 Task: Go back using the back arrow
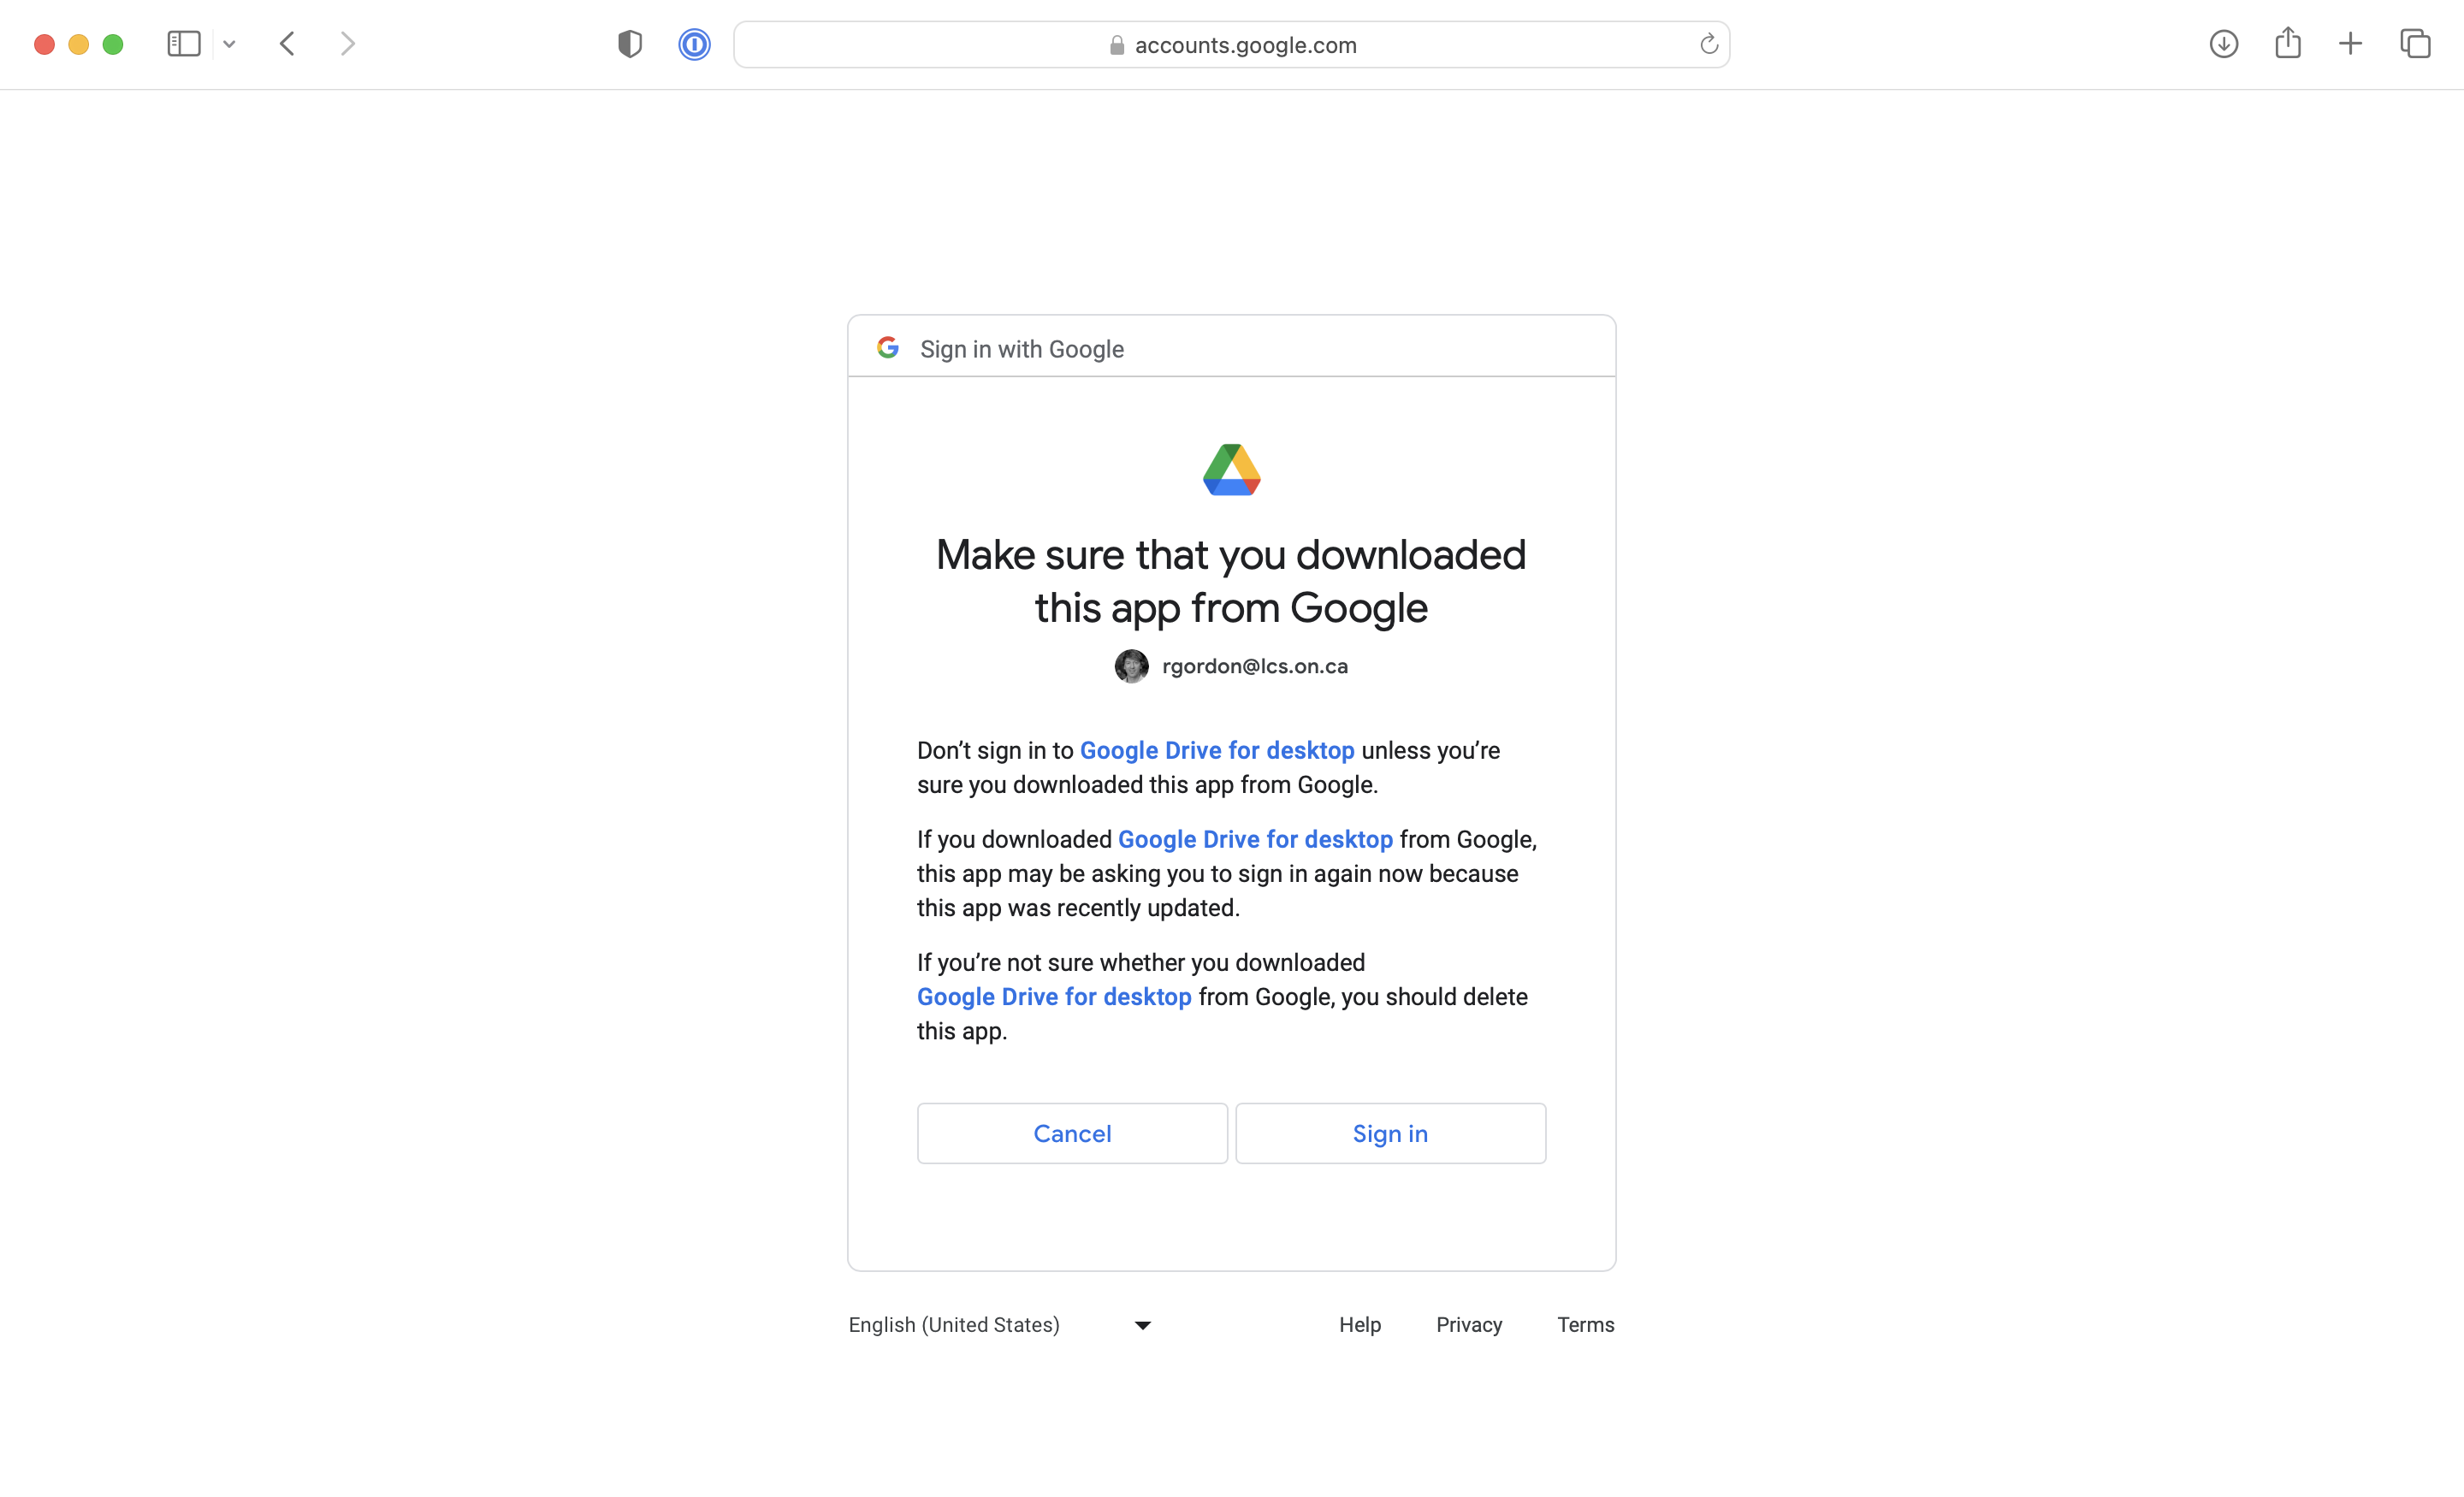coord(287,44)
